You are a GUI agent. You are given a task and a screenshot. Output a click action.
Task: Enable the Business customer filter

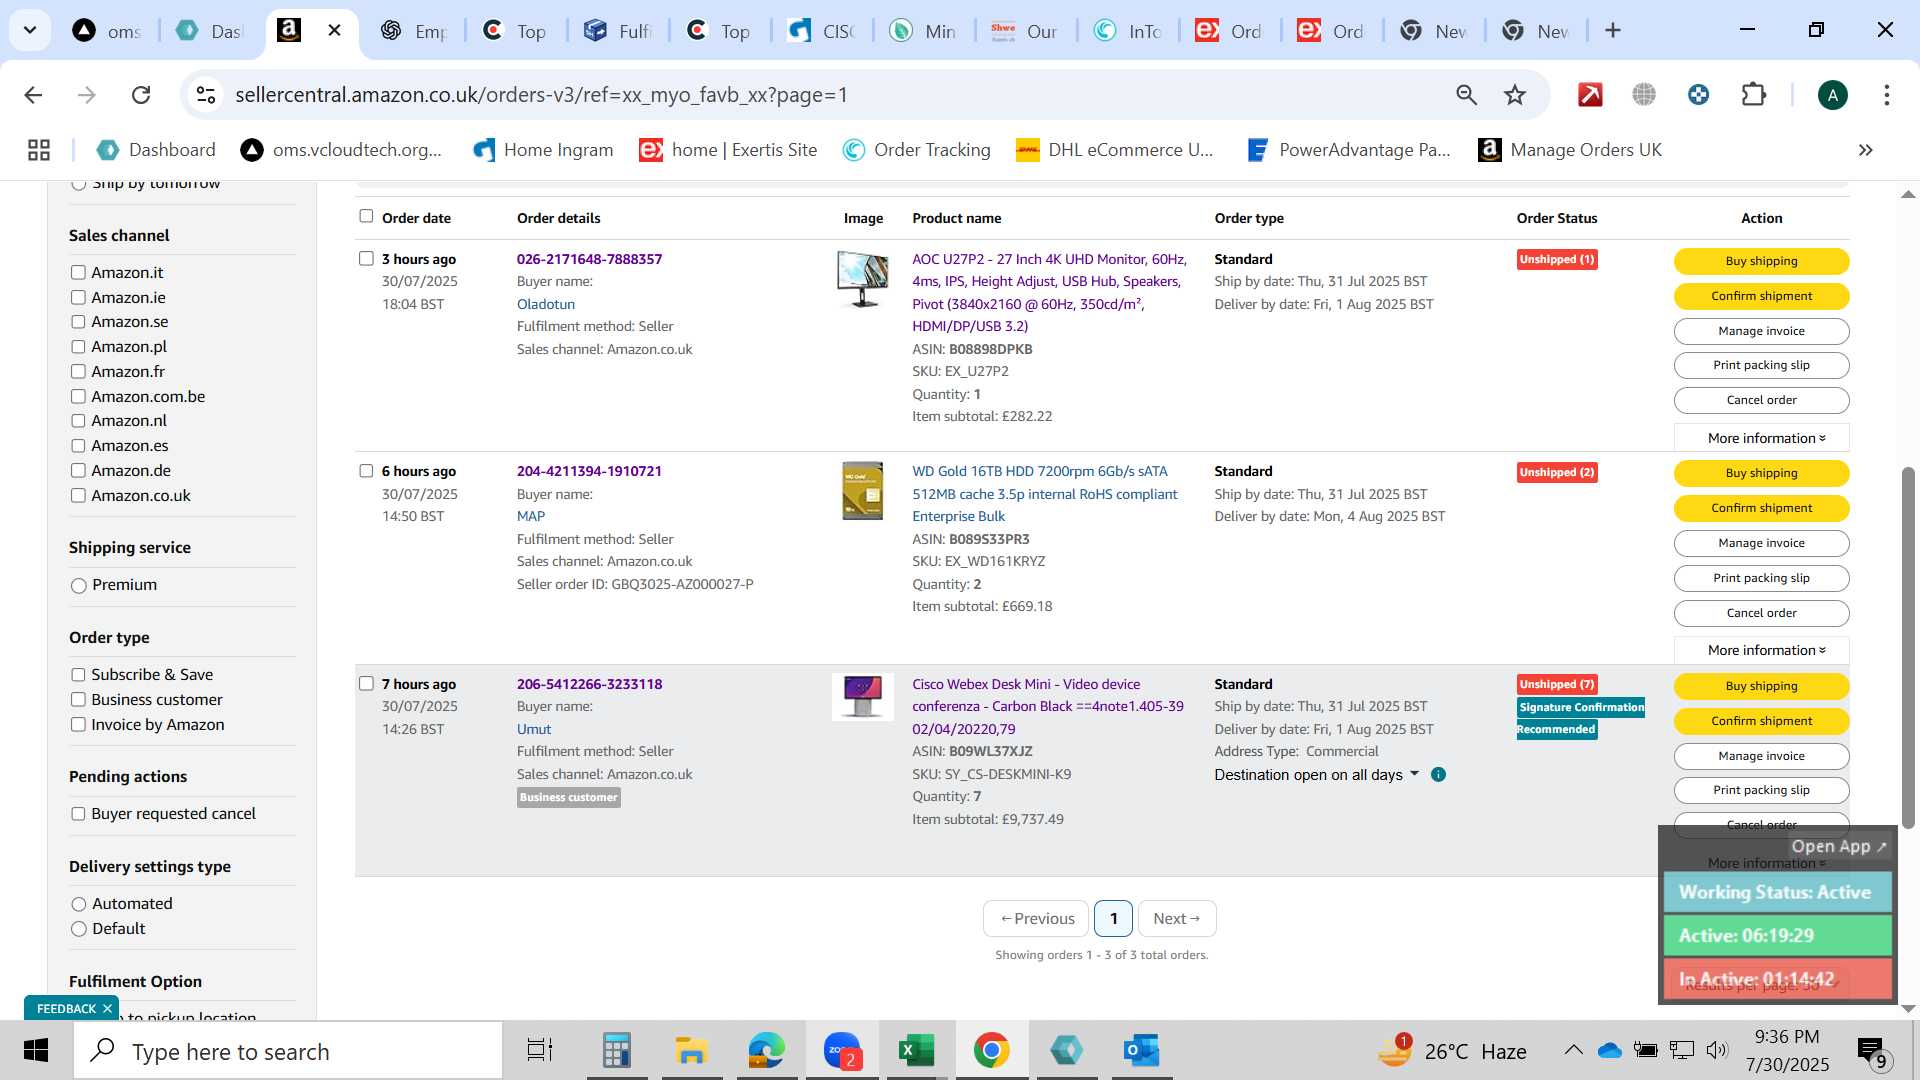(x=78, y=700)
